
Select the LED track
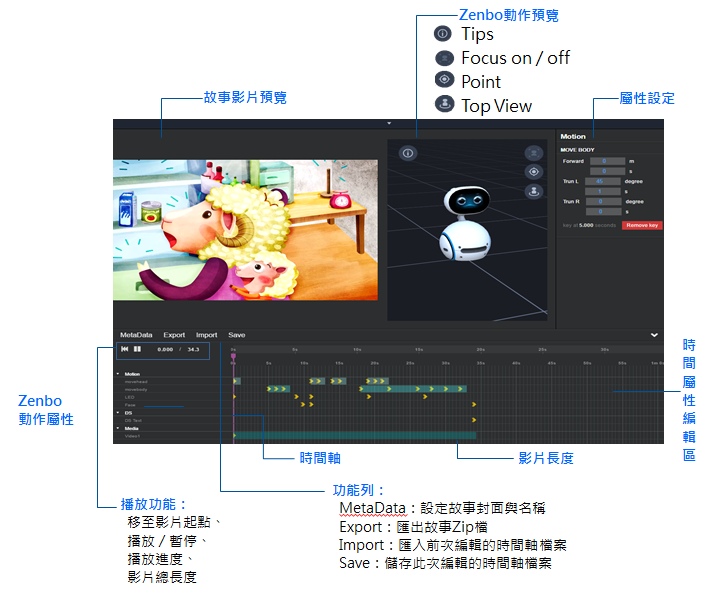[130, 397]
